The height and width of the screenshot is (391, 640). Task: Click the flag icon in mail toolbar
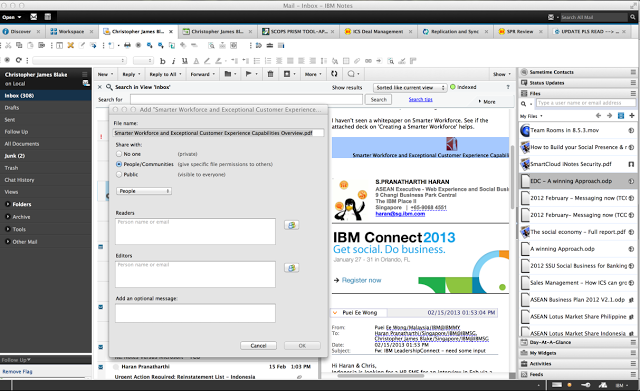click(x=248, y=74)
